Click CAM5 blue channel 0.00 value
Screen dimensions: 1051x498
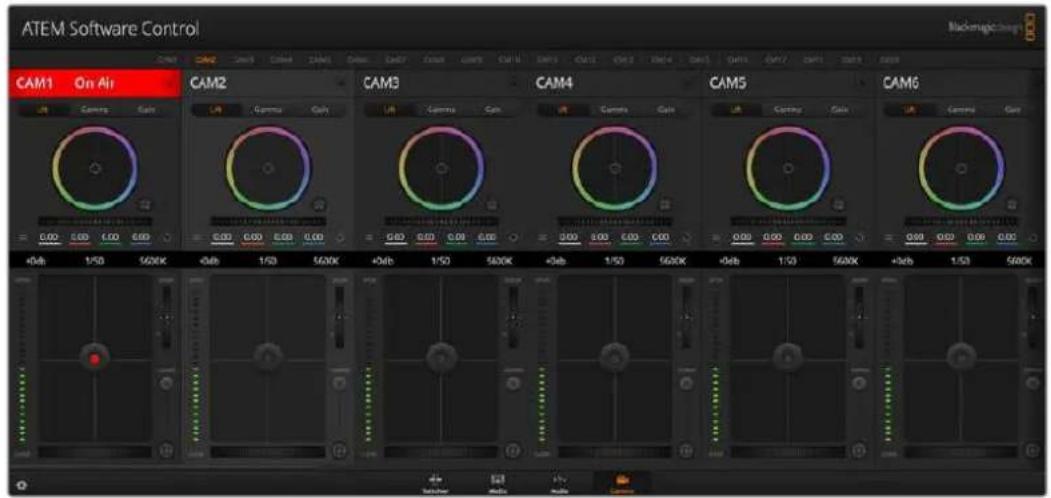834,237
